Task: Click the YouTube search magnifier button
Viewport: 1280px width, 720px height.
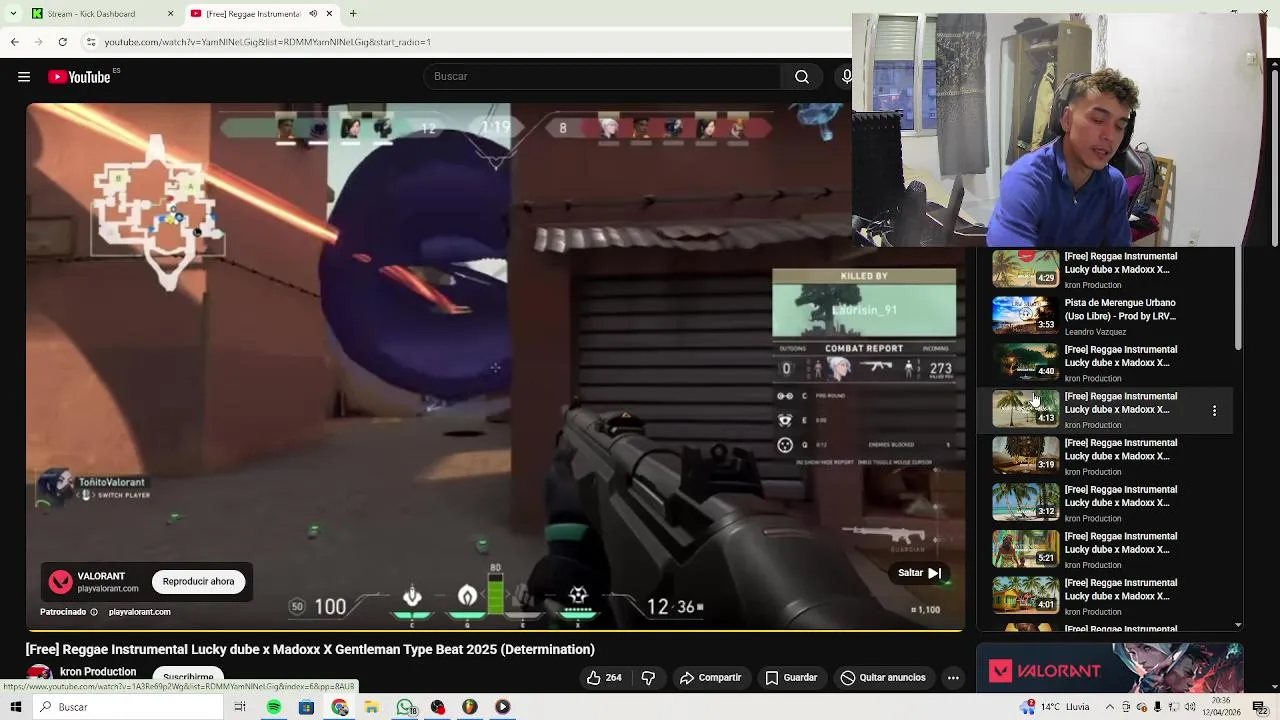Action: [802, 77]
